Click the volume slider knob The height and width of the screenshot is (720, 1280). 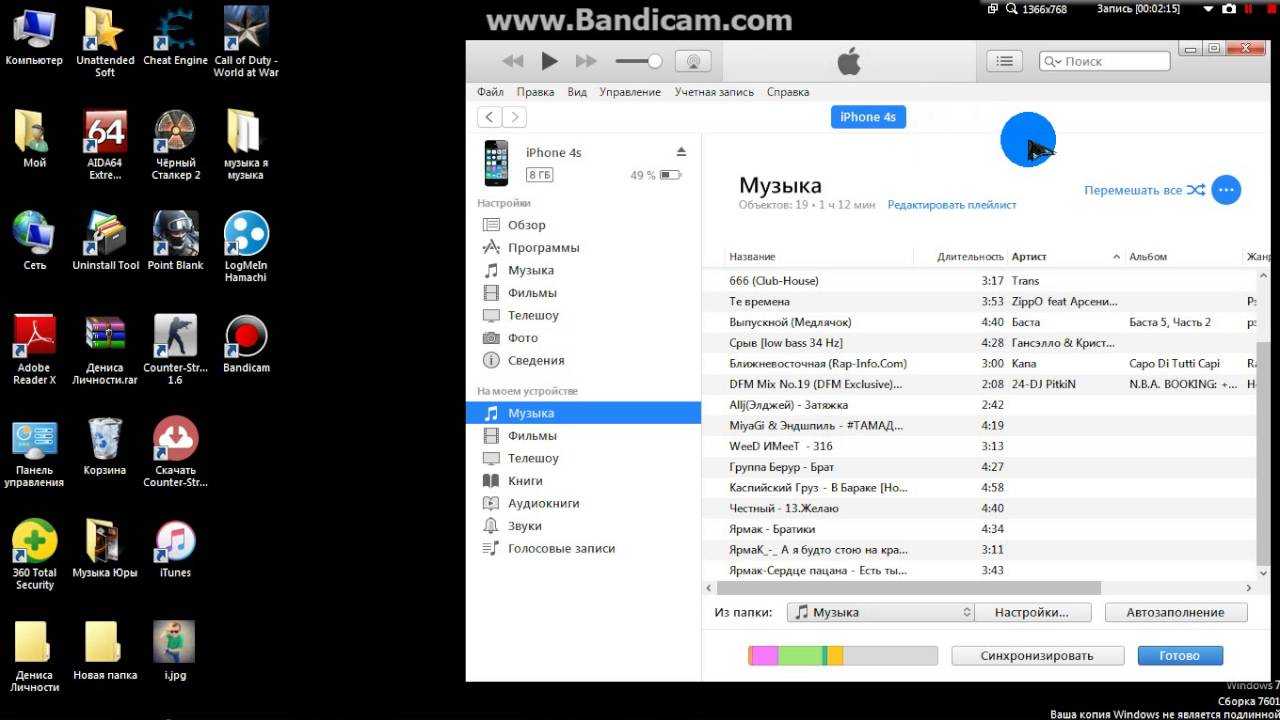pyautogui.click(x=655, y=61)
